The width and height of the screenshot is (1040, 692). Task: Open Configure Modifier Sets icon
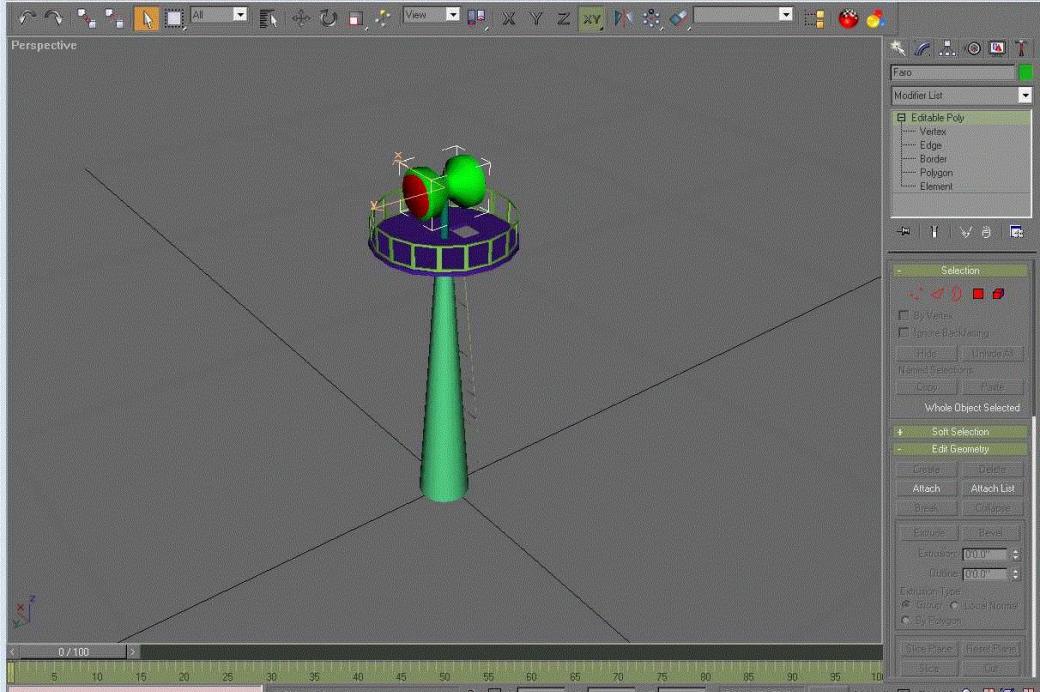(x=1016, y=232)
